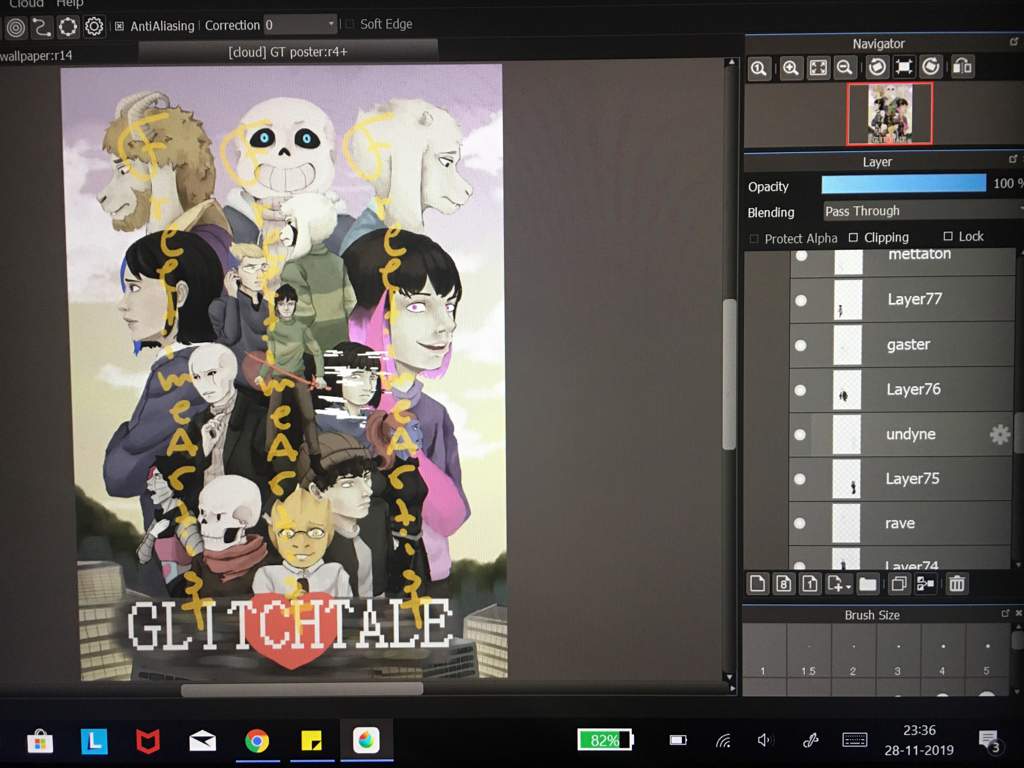1024x768 pixels.
Task: Hide the Layer77 layer
Action: 801,300
